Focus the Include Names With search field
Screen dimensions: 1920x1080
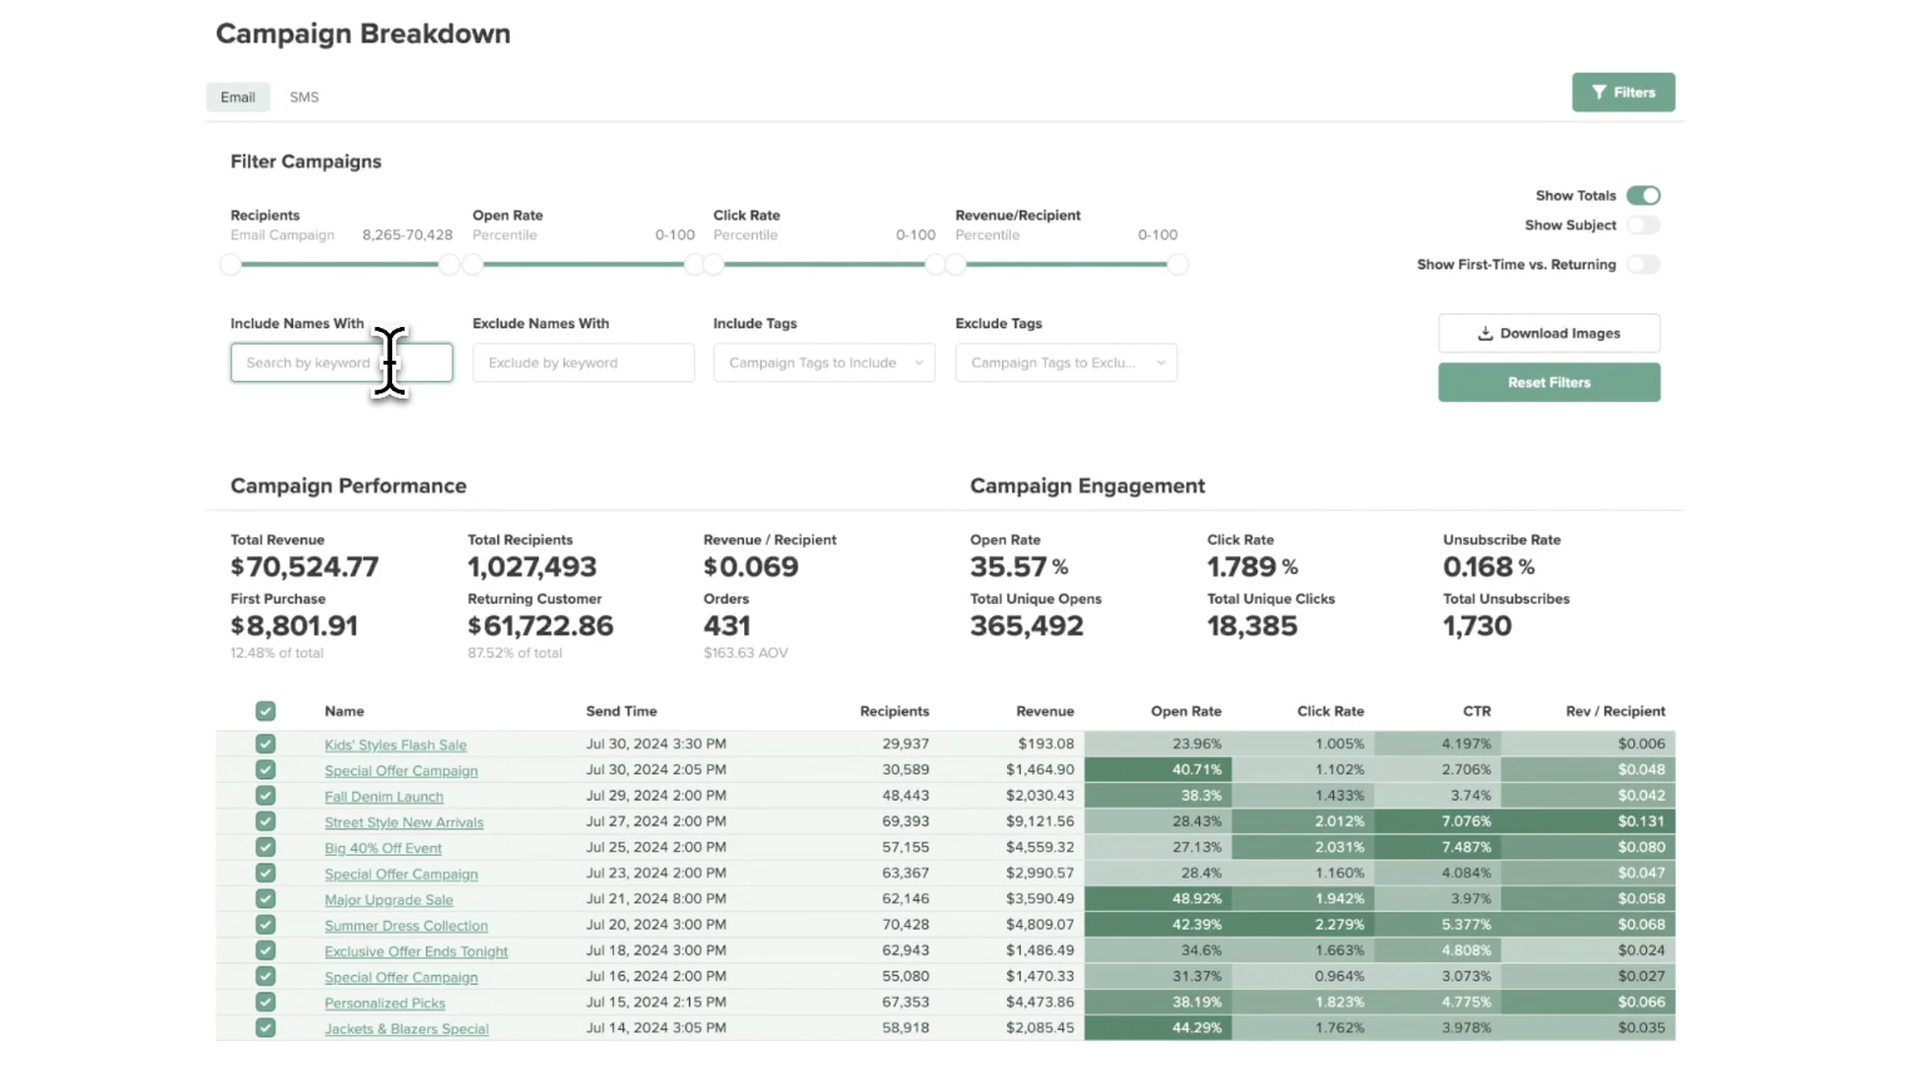341,362
